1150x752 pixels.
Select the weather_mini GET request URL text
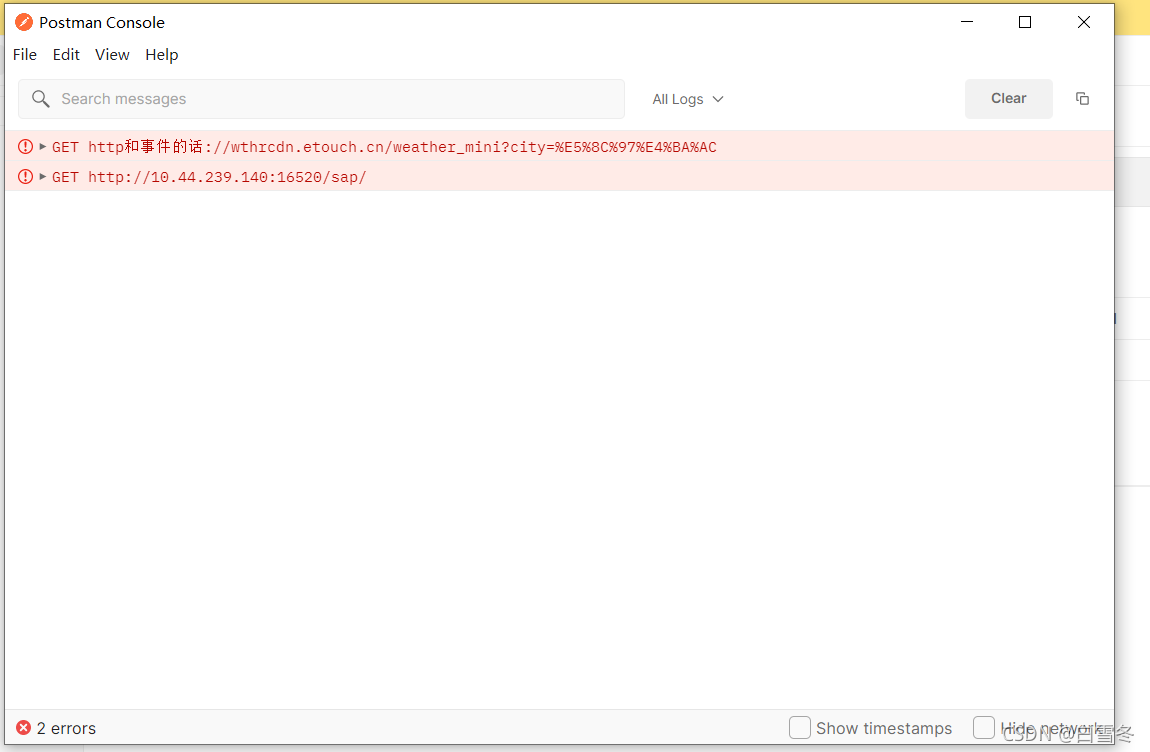coord(402,147)
